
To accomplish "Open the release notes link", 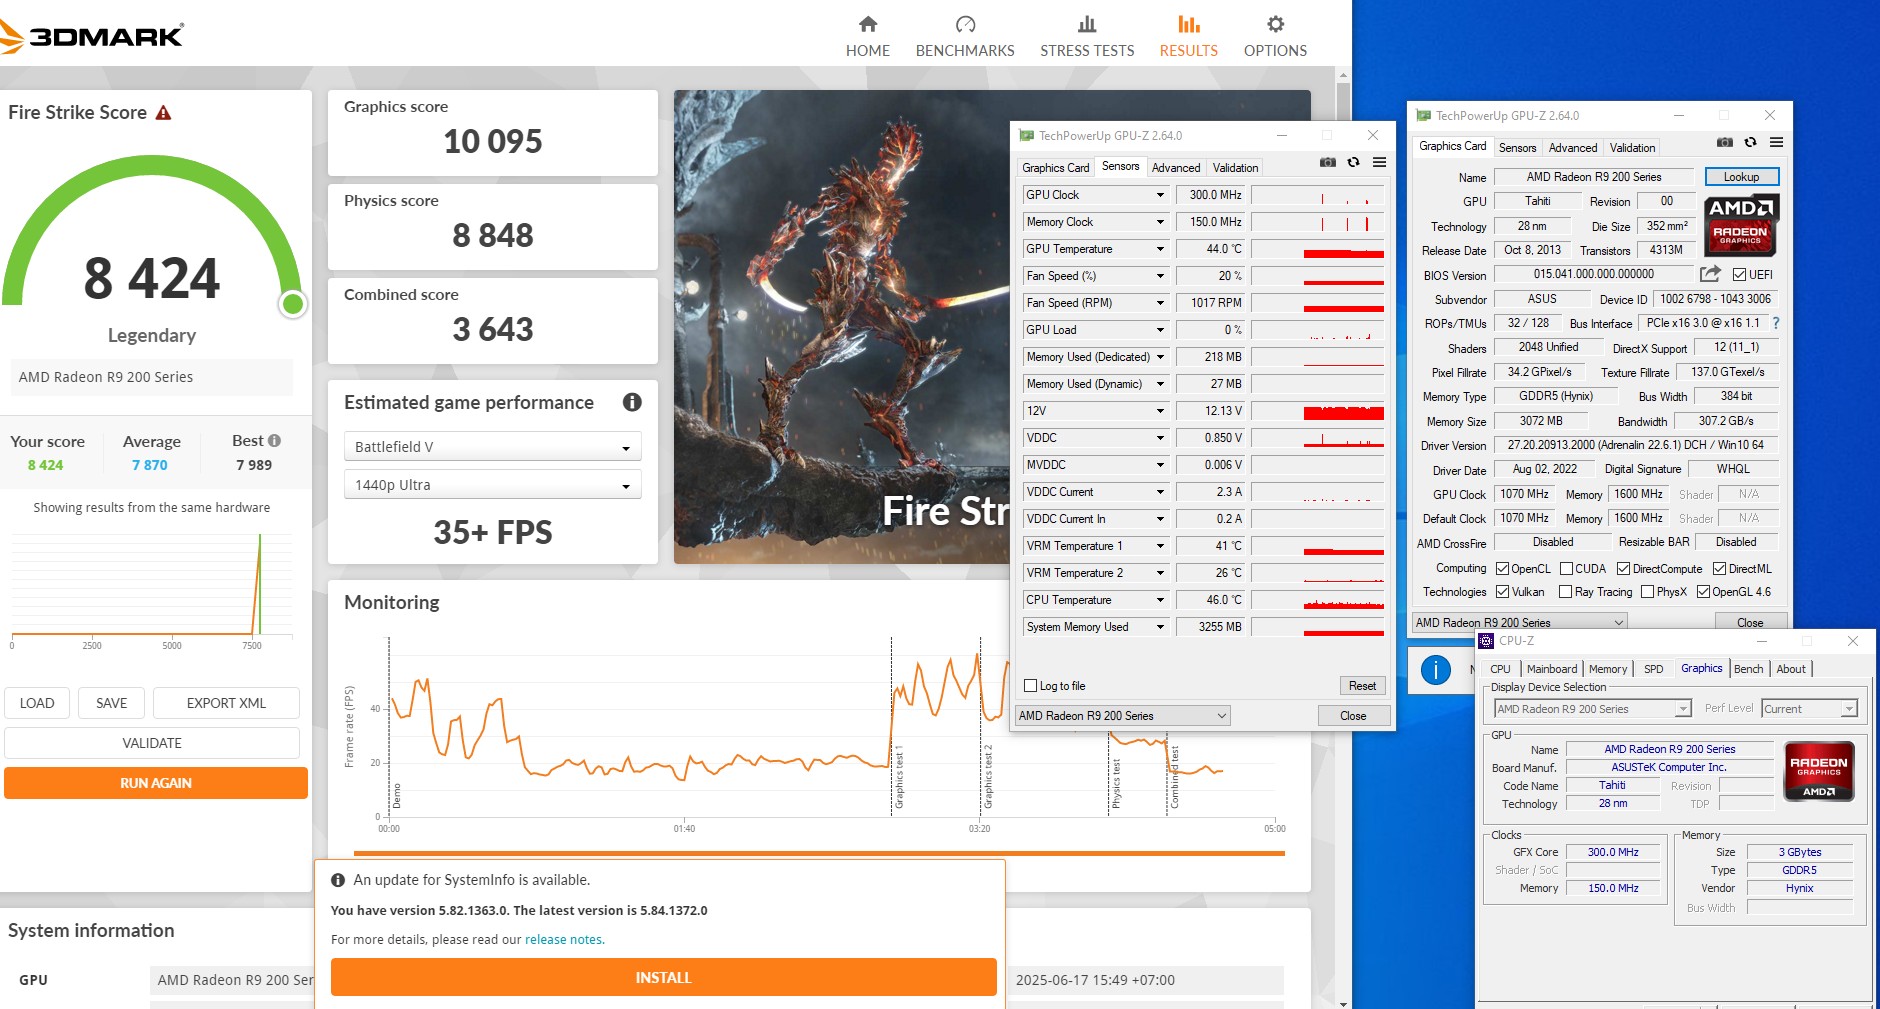I will coord(564,940).
